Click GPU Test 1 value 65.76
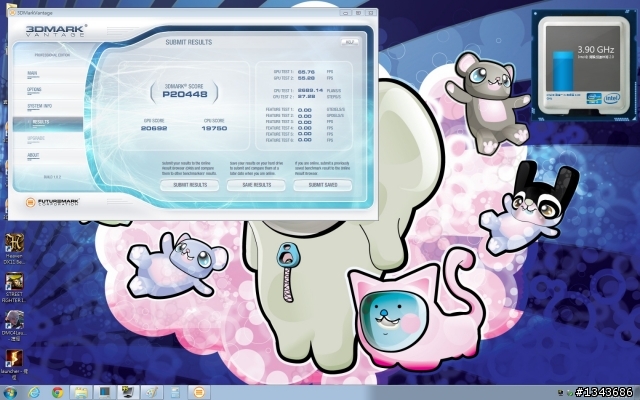The image size is (640, 400). pyautogui.click(x=306, y=72)
